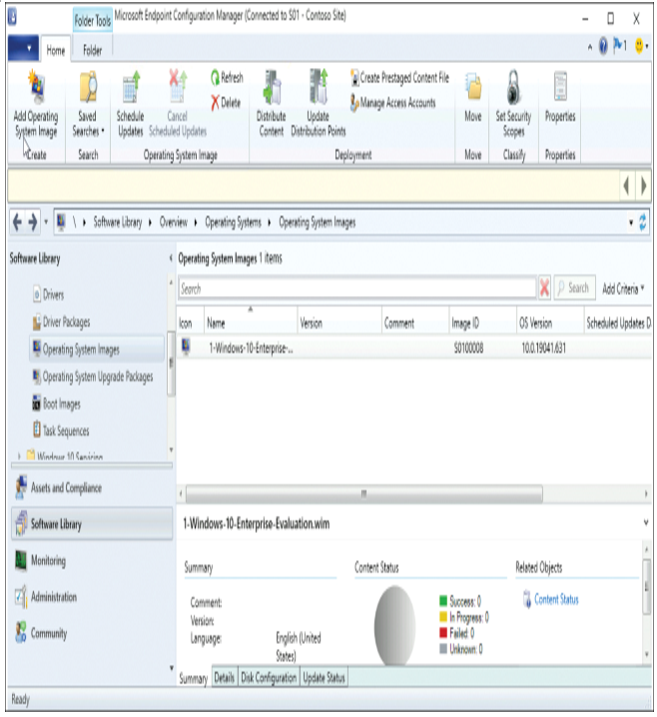Open Manage Access Accounts
657x717 pixels.
coord(393,102)
